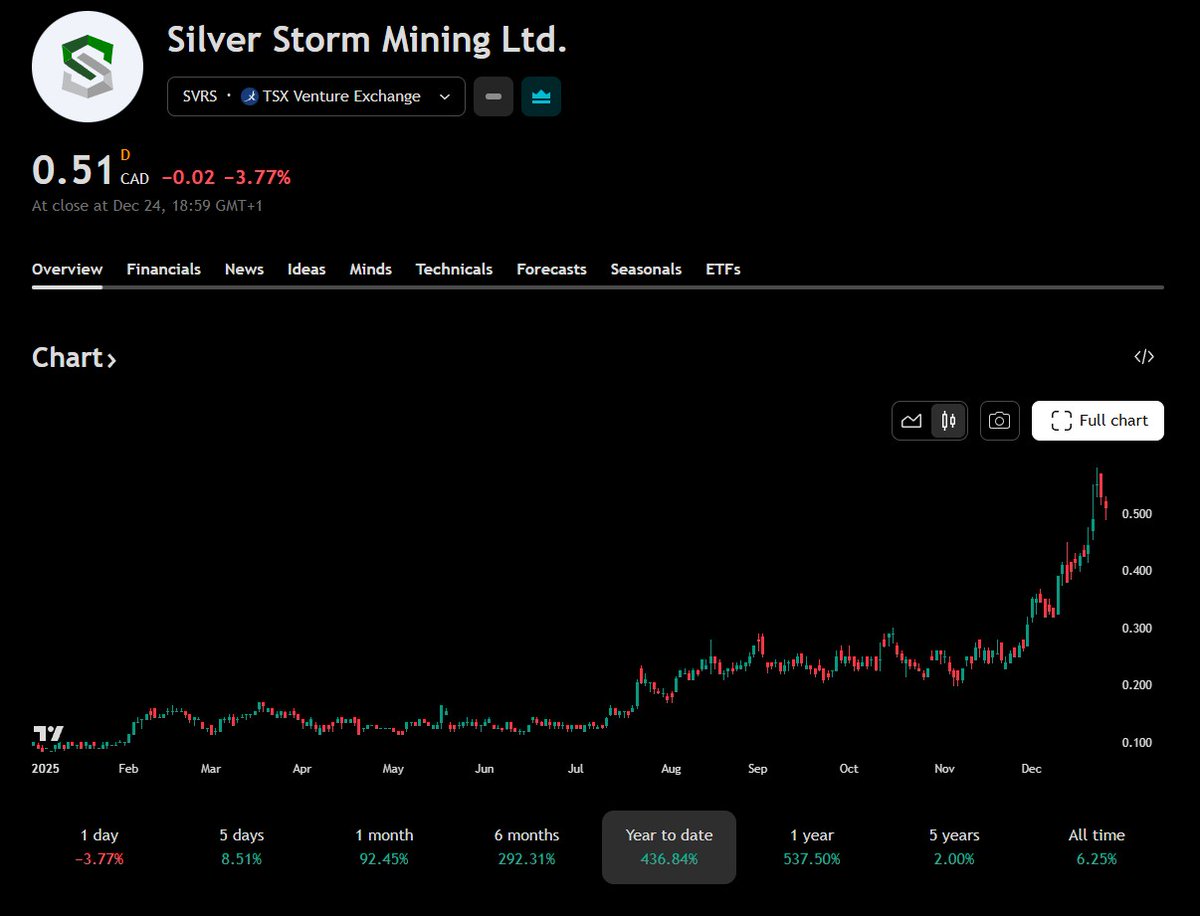Viewport: 1200px width, 916px height.
Task: Switch to area chart style
Action: [911, 421]
